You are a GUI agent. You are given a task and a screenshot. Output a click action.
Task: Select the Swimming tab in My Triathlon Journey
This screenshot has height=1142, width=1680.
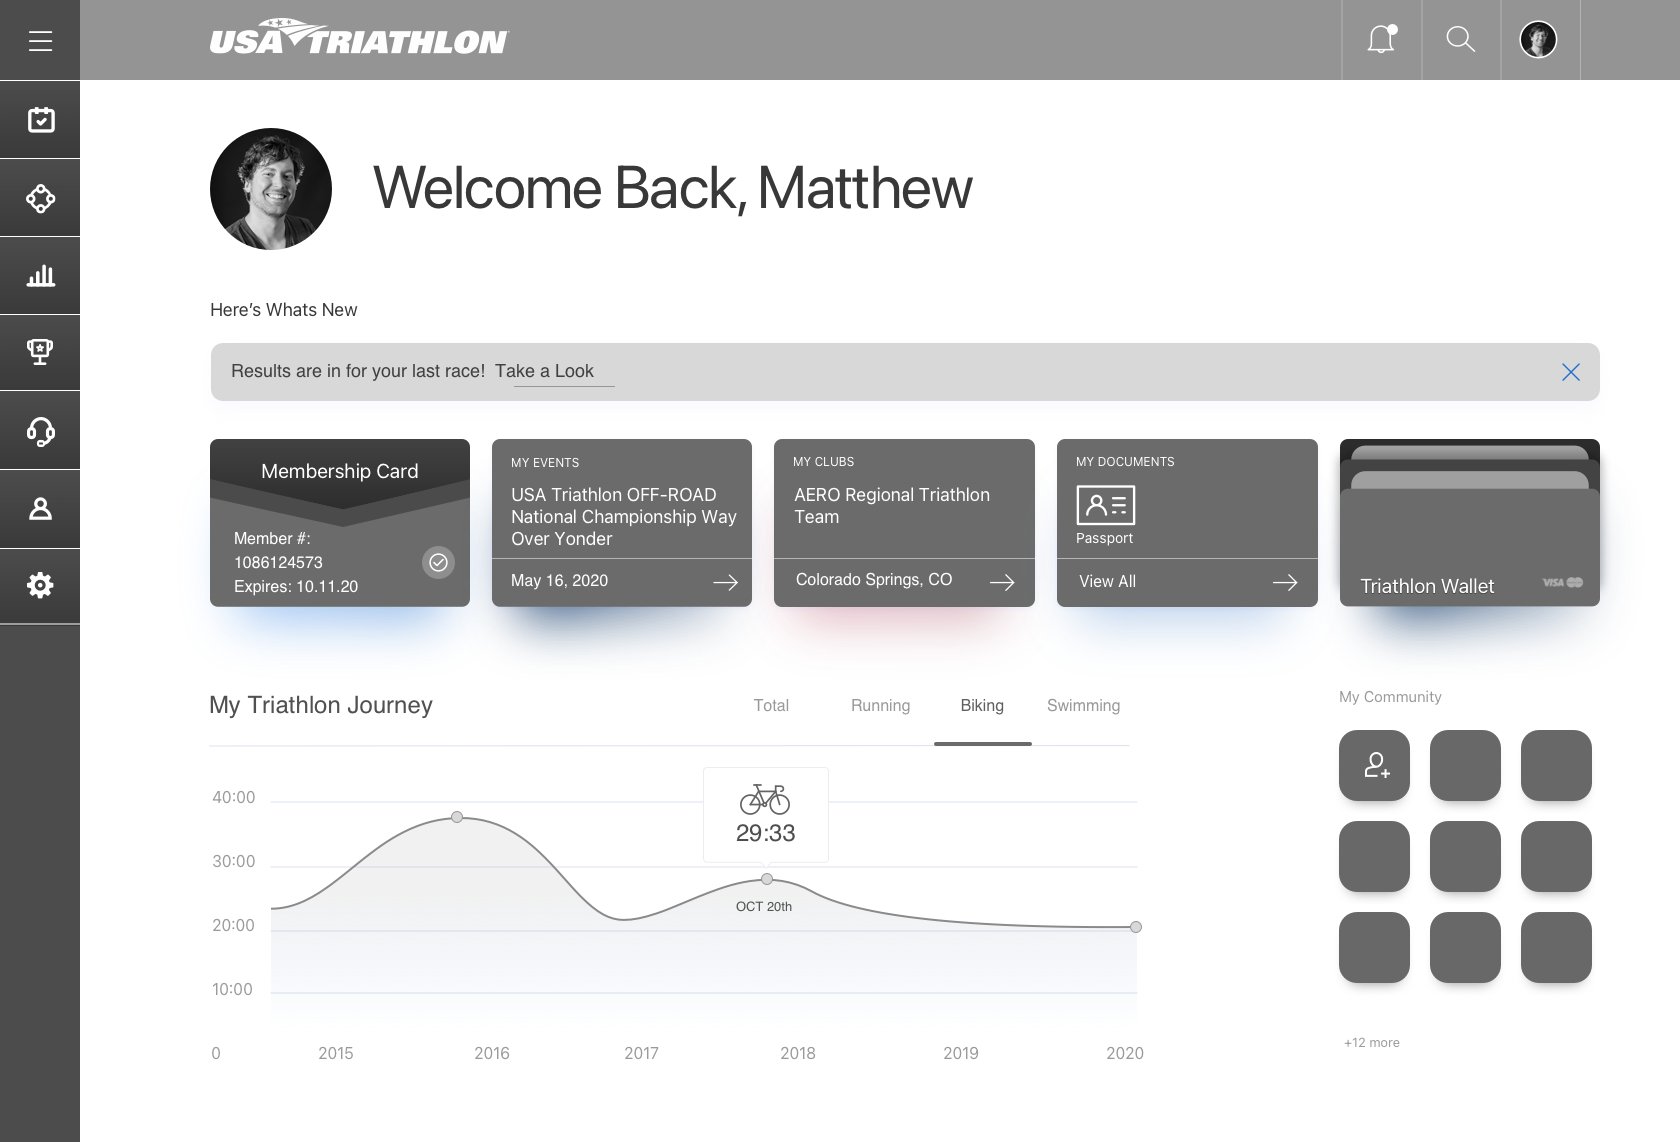click(1083, 705)
